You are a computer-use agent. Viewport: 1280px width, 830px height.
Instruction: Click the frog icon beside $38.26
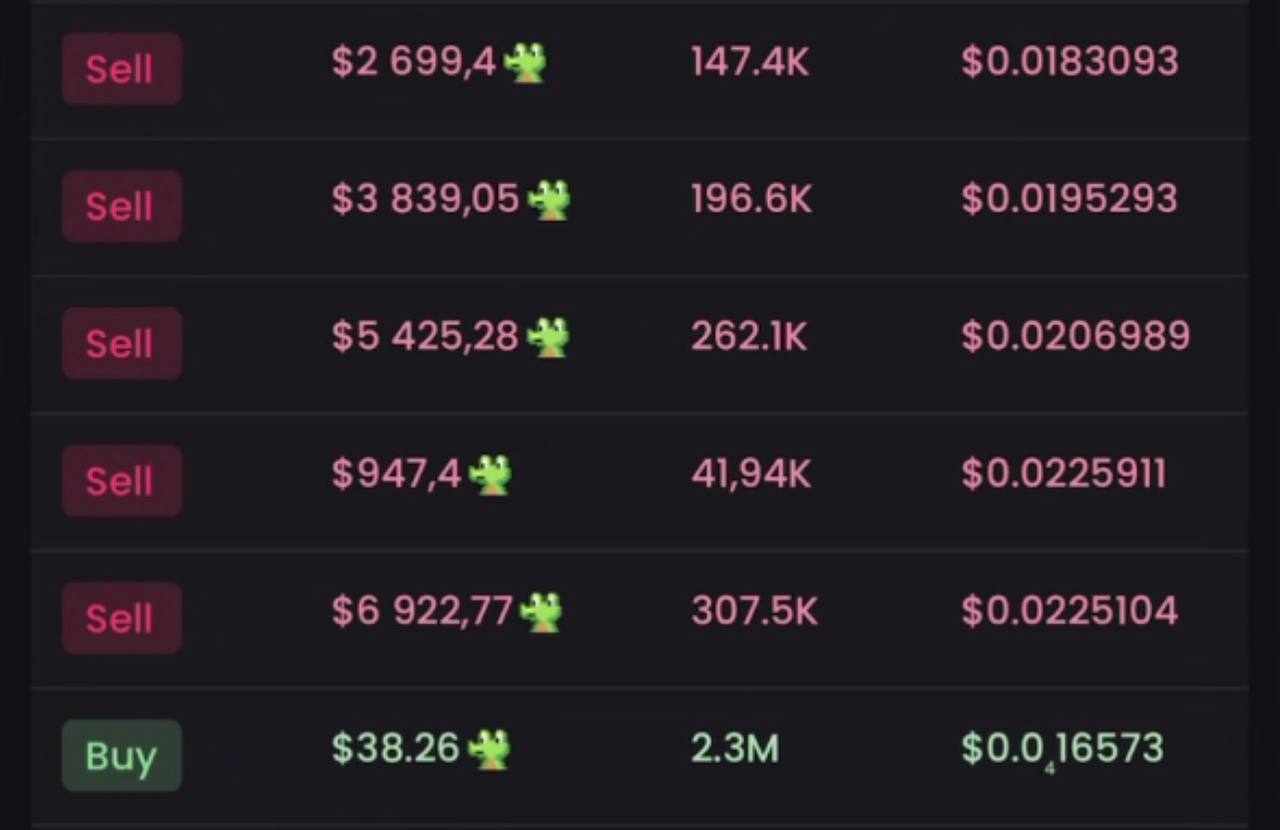(489, 749)
